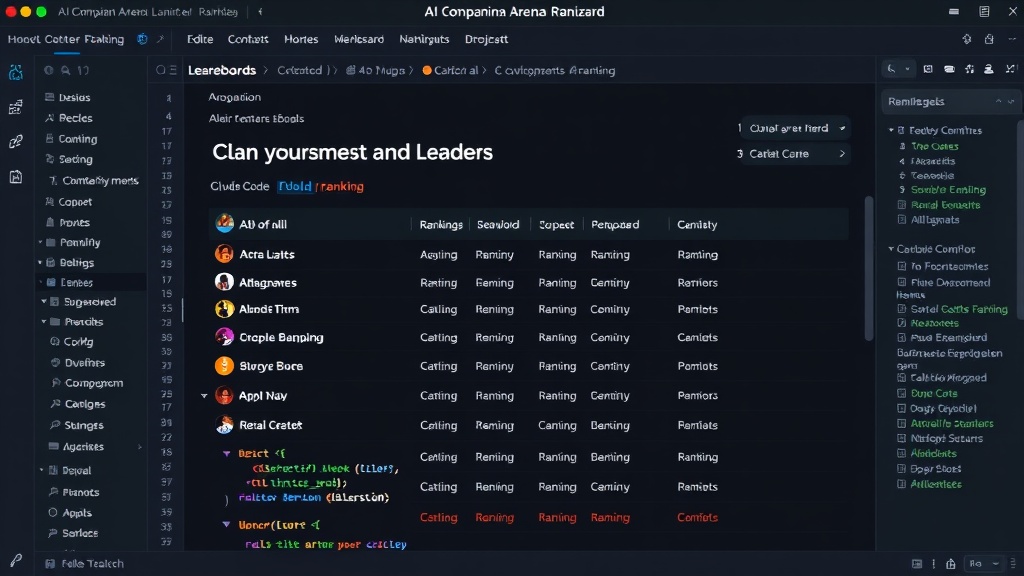
Task: Click the settings icon at top right
Action: tap(967, 39)
